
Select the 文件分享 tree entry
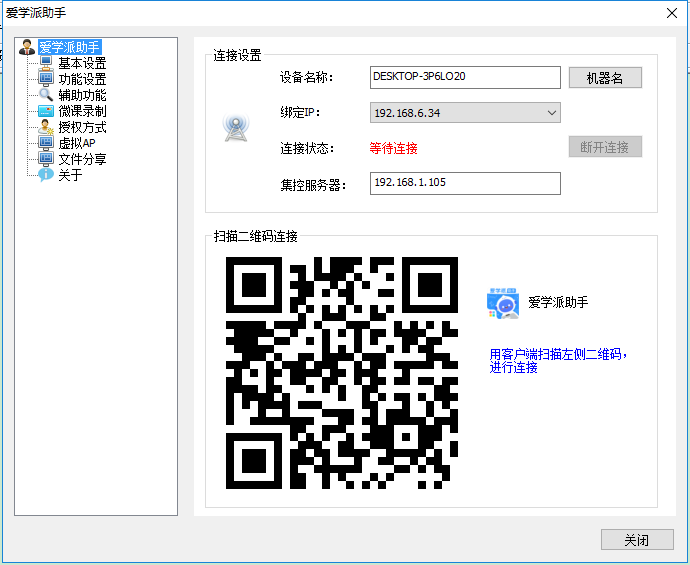pos(82,158)
